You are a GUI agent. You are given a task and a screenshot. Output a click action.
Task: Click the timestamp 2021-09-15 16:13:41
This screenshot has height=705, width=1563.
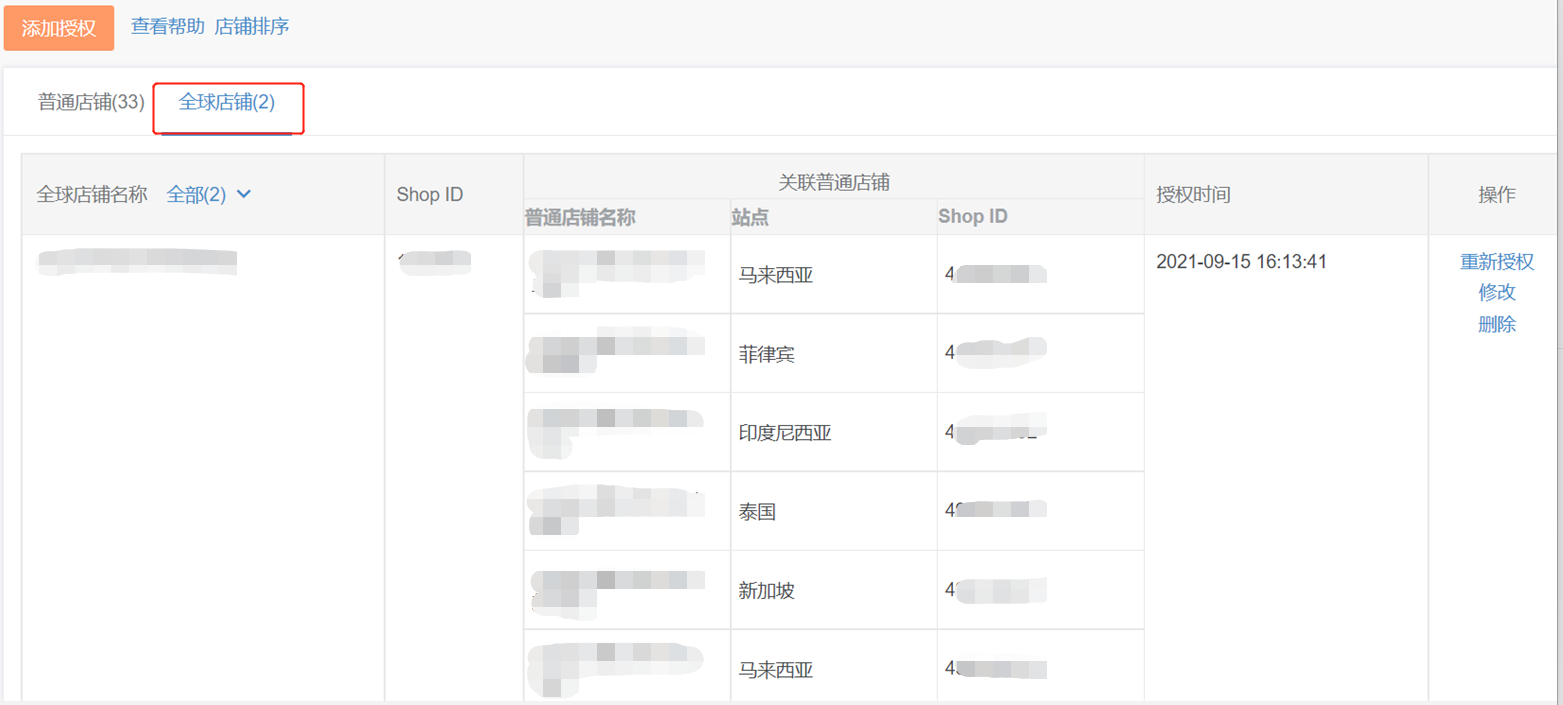point(1241,262)
